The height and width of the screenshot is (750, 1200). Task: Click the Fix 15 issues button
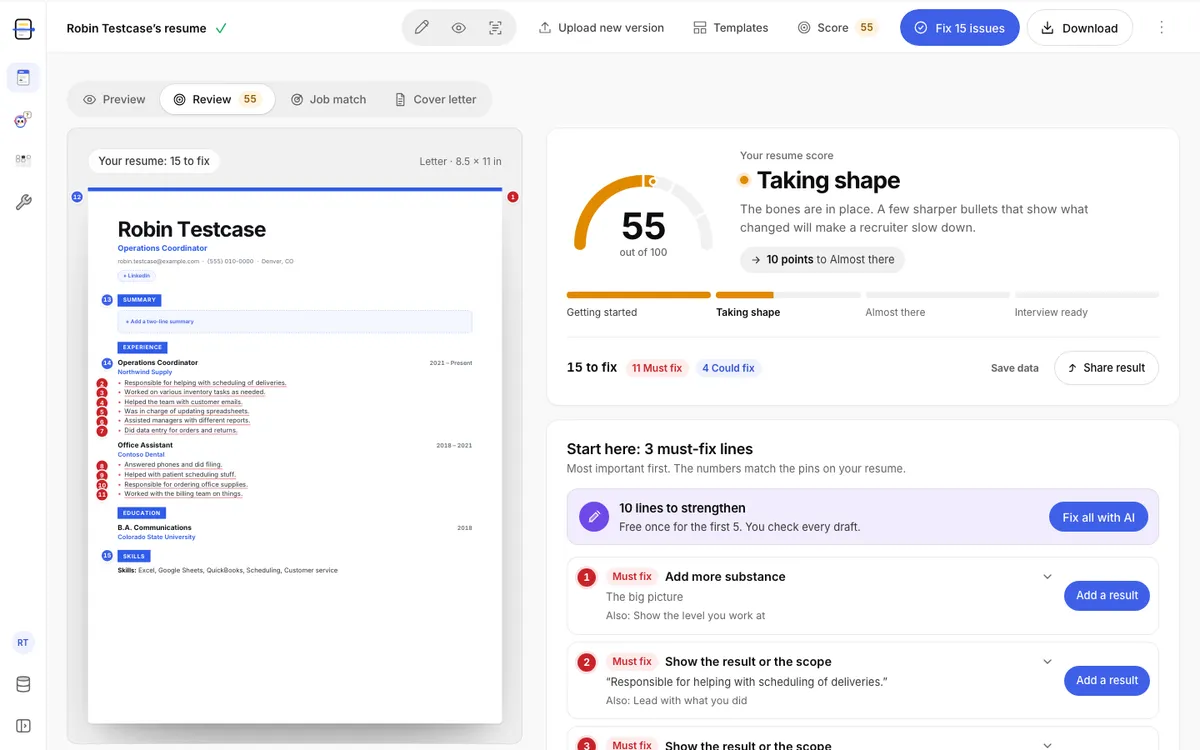pyautogui.click(x=960, y=28)
